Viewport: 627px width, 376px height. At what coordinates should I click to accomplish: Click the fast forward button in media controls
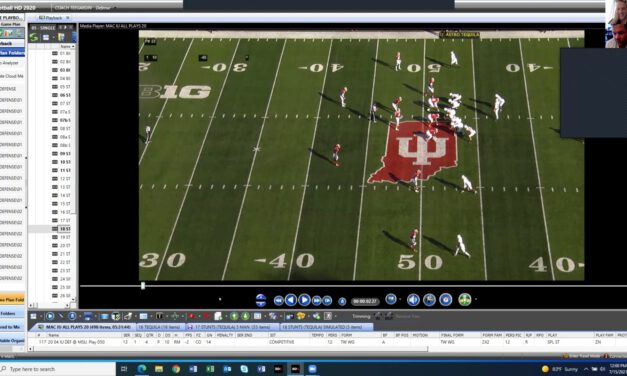pyautogui.click(x=317, y=300)
